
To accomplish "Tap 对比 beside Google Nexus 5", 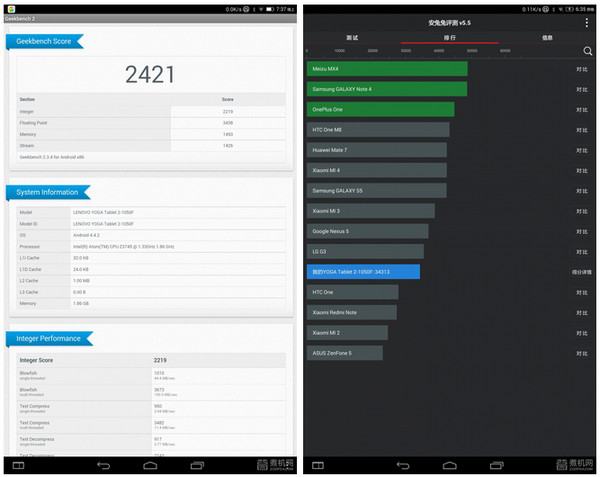I will [582, 231].
